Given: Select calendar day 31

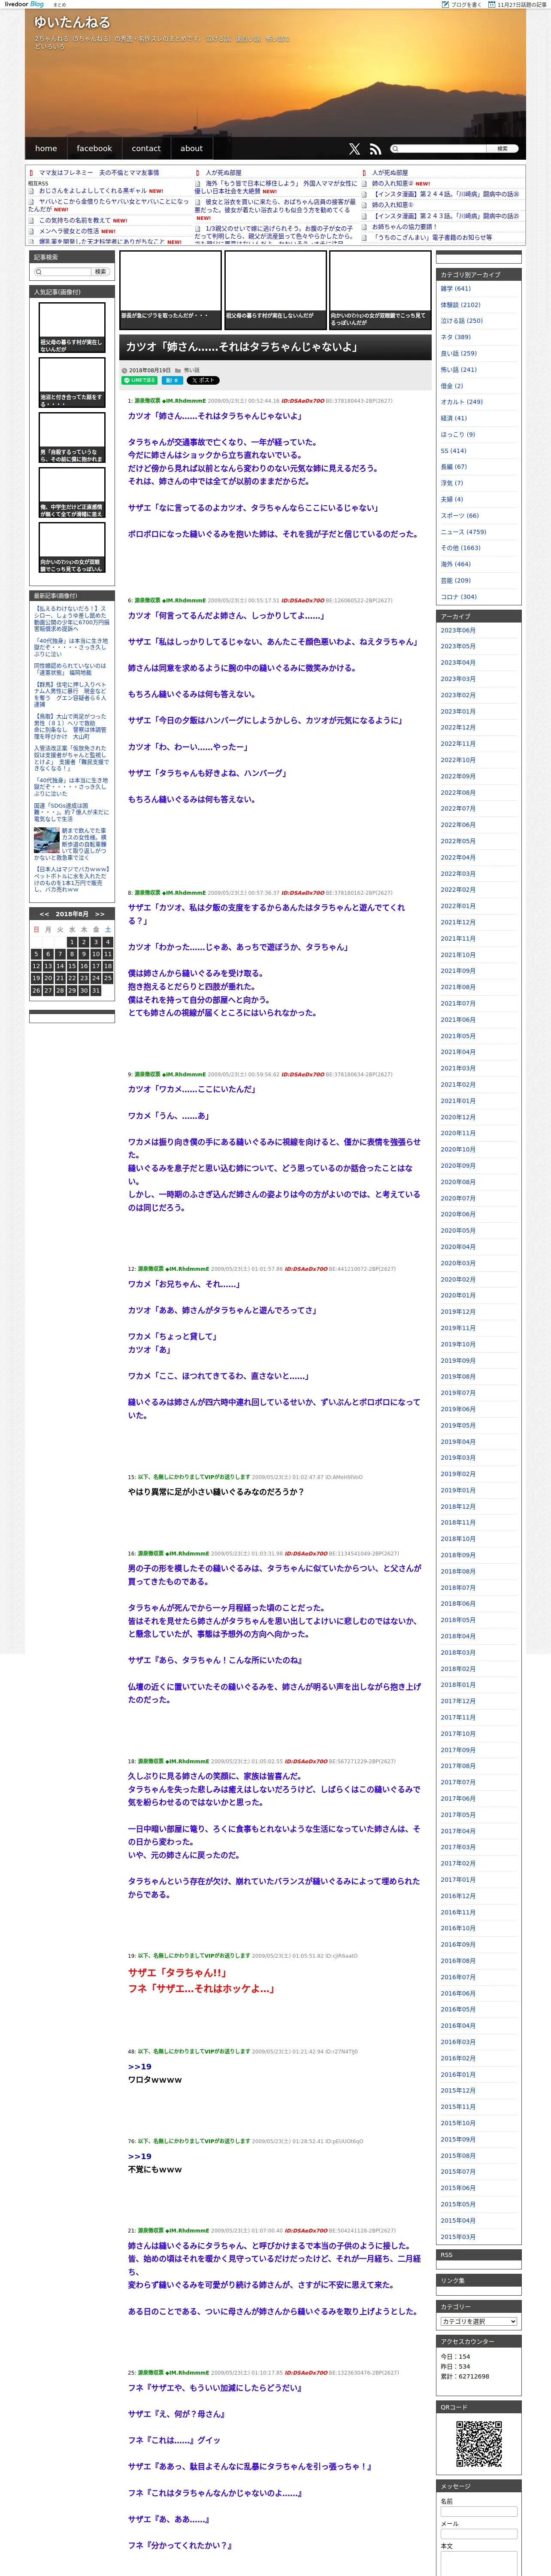Looking at the screenshot, I should pyautogui.click(x=96, y=990).
